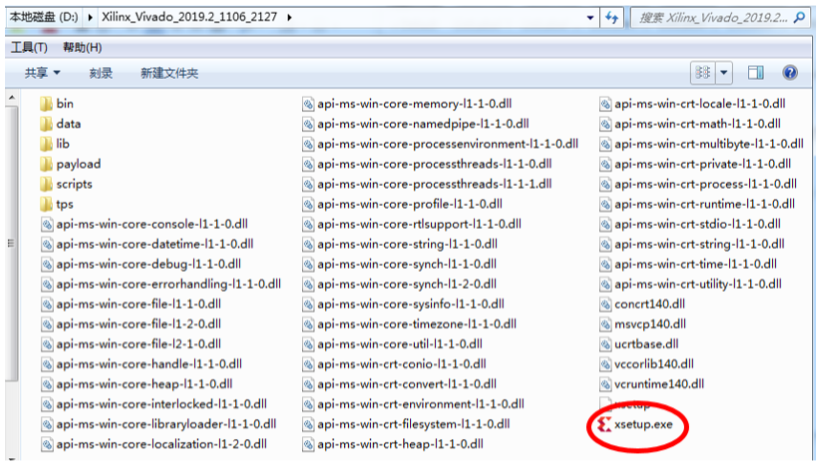Select api-ms-win-core-datetime-l1-1-0.dll file name
Viewport: 822px width, 467px height.
155,244
